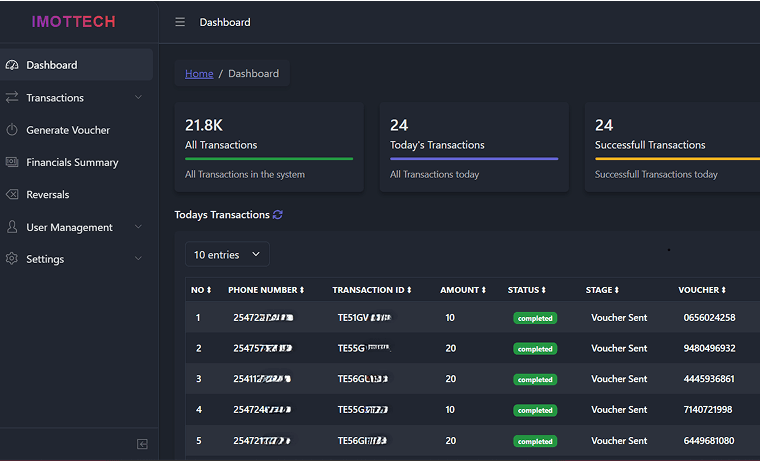The height and width of the screenshot is (461, 760).
Task: Select voucher number 9480496932
Action: pyautogui.click(x=709, y=348)
